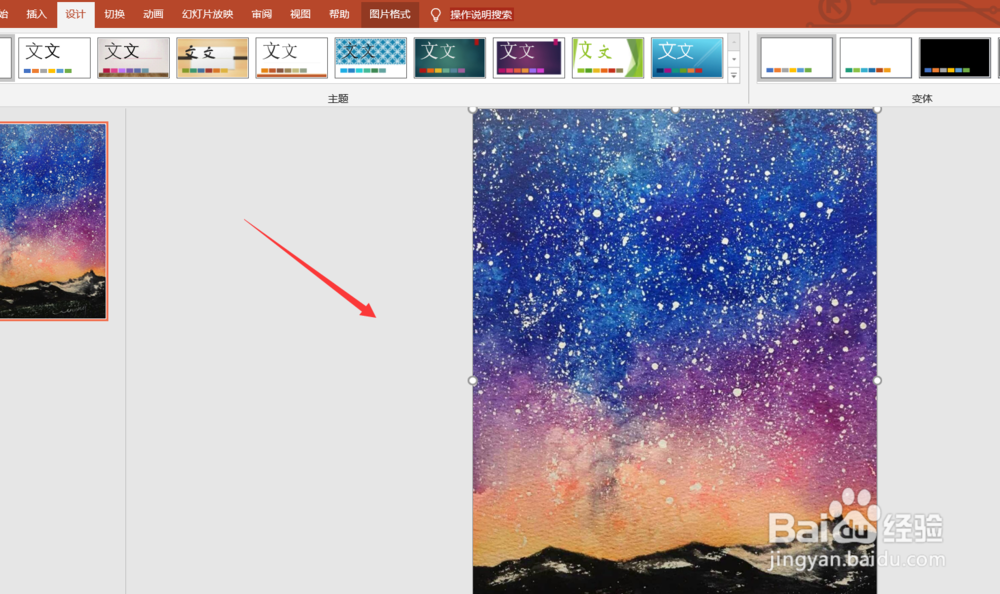The height and width of the screenshot is (594, 1000).
Task: Apply the blue diamond-pattern theme
Action: pyautogui.click(x=371, y=57)
